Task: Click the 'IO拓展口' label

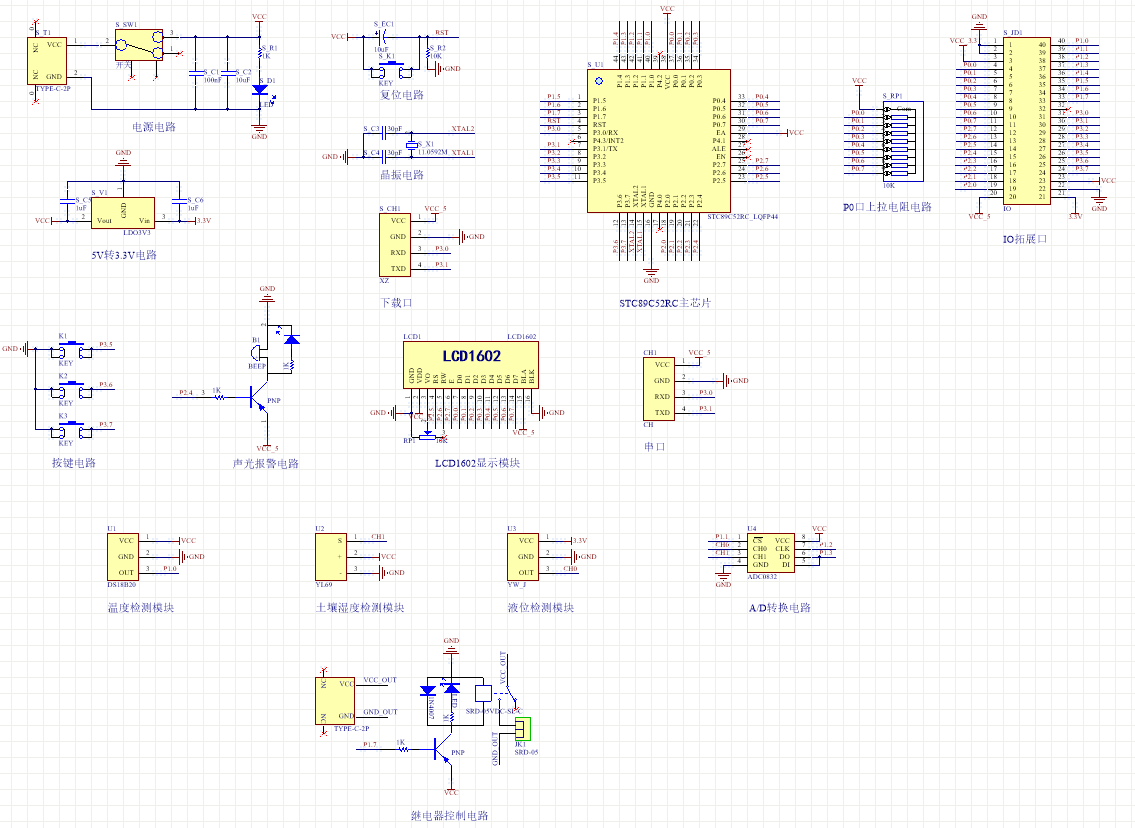Action: pyautogui.click(x=1025, y=239)
